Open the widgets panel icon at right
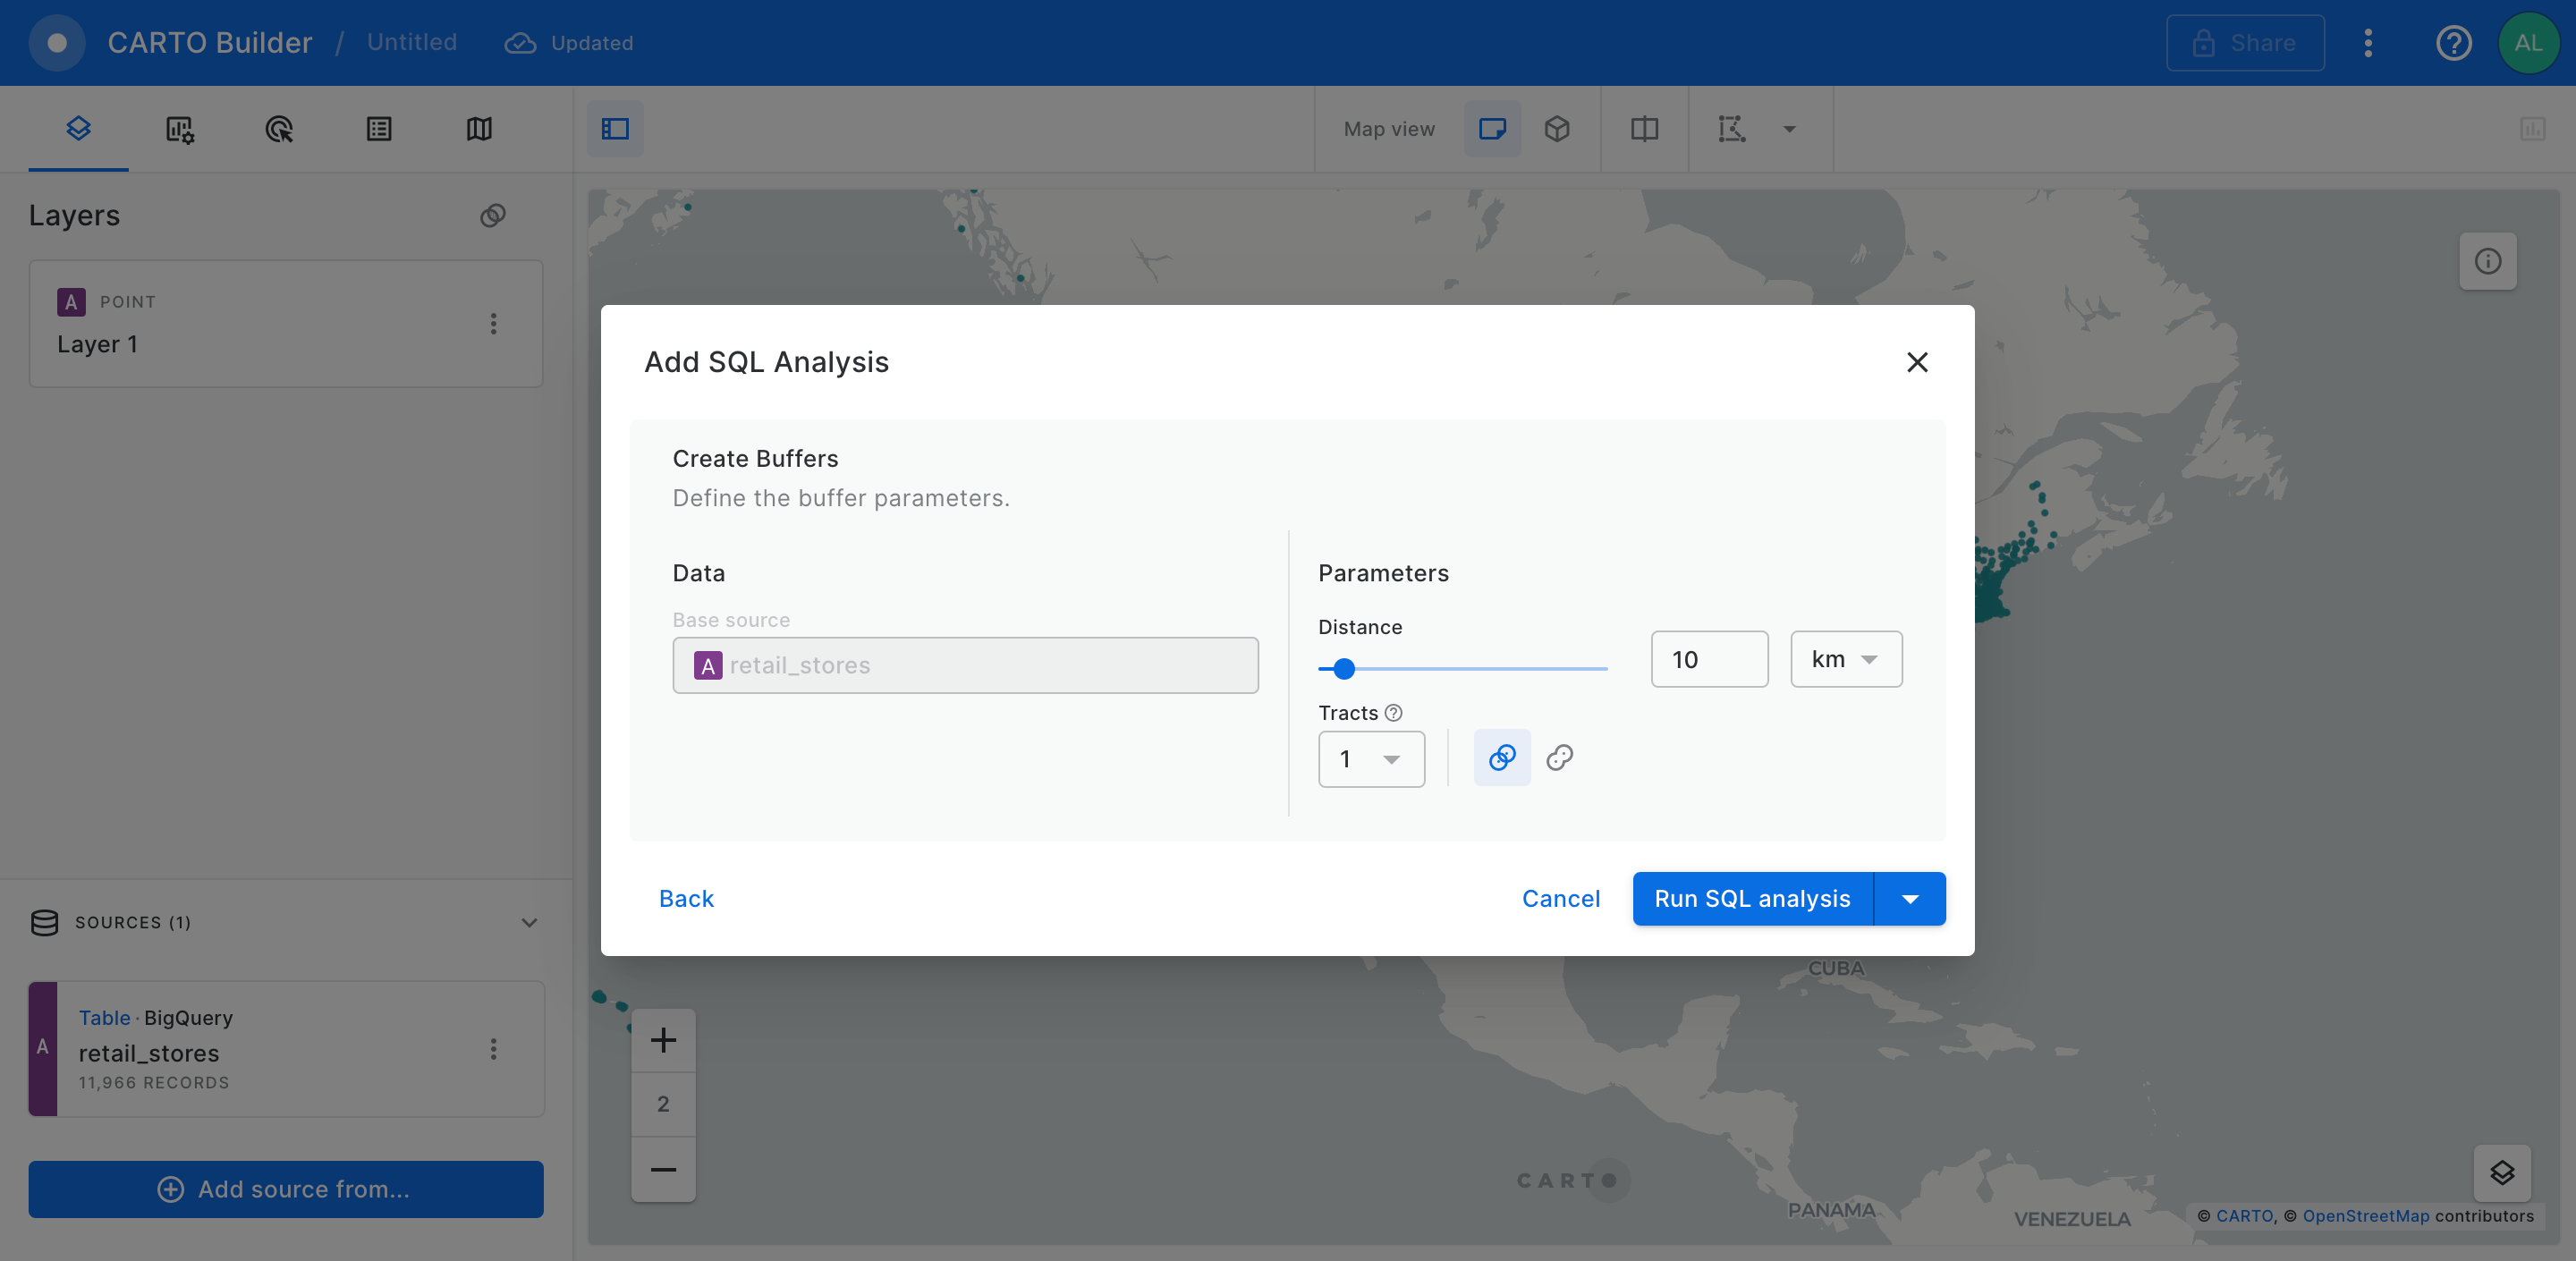This screenshot has height=1261, width=2576. [2532, 129]
